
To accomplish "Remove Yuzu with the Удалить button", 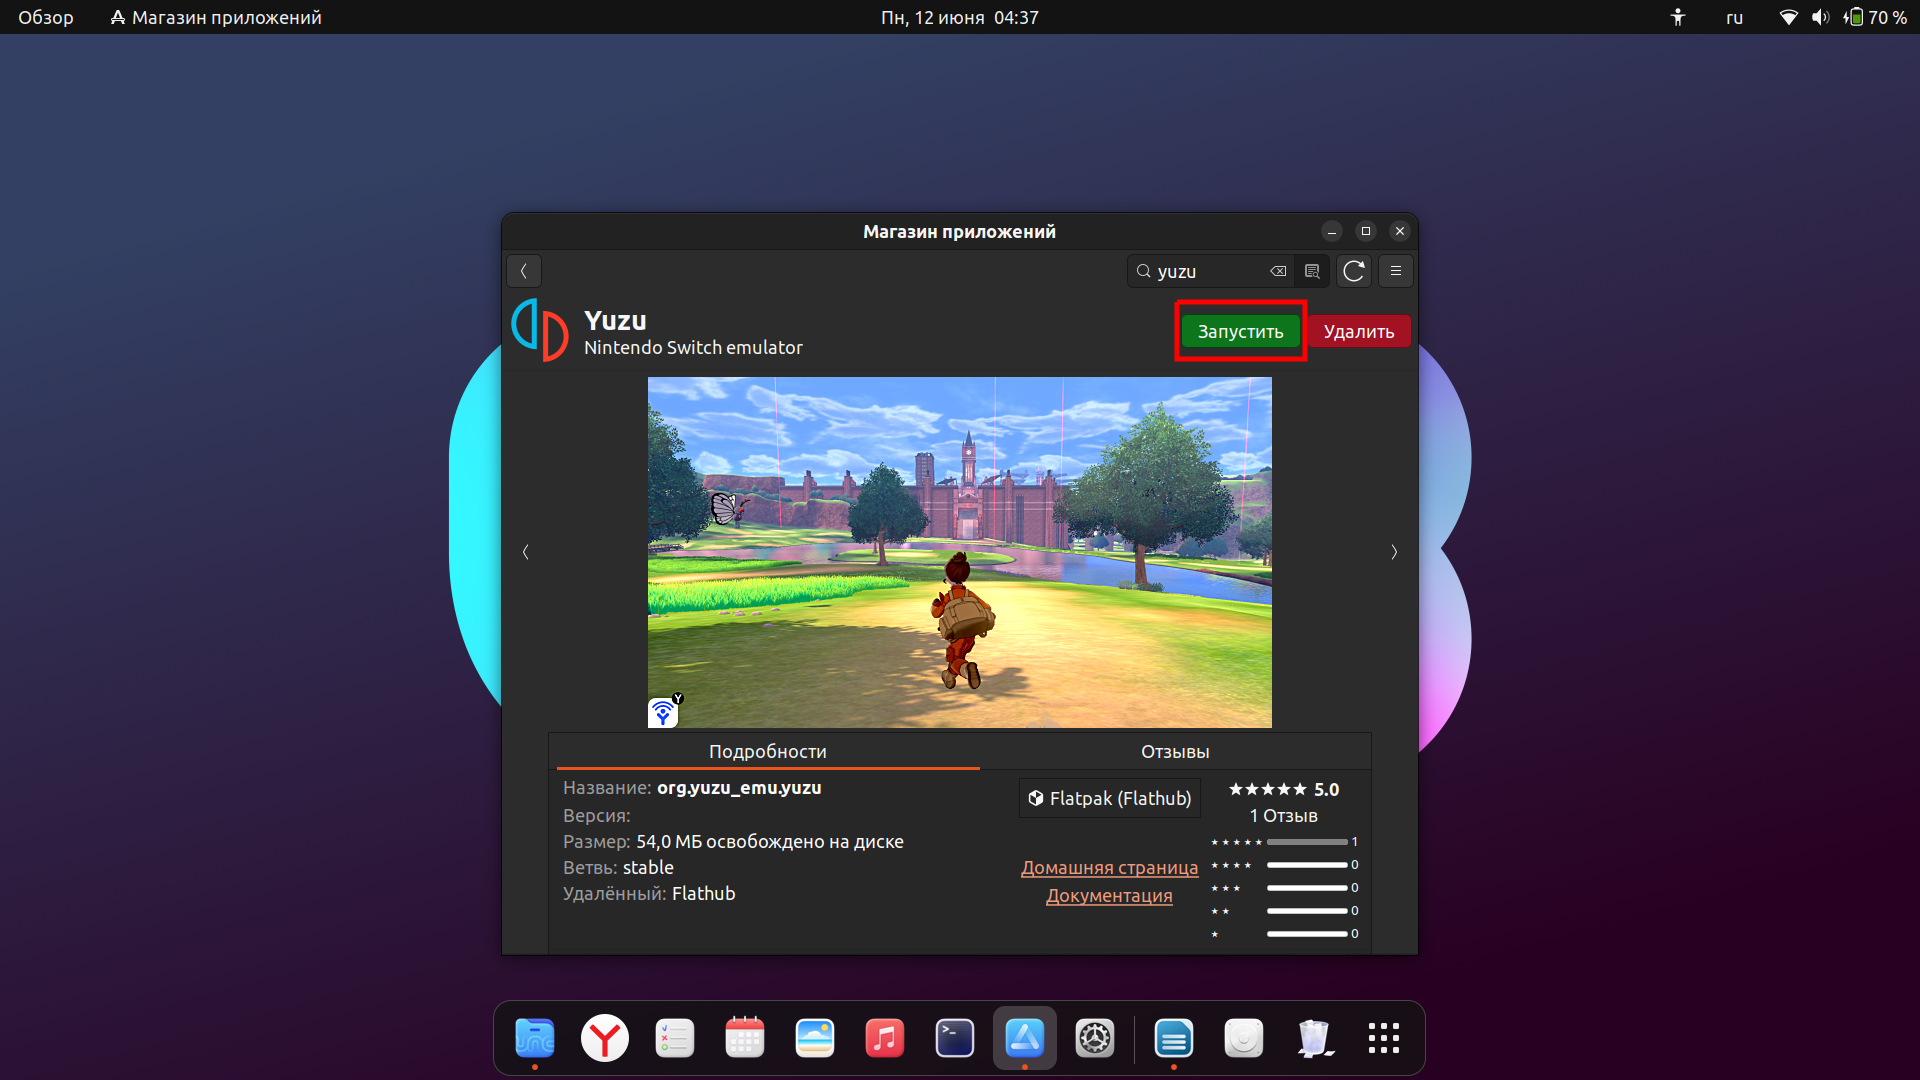I will pos(1359,331).
